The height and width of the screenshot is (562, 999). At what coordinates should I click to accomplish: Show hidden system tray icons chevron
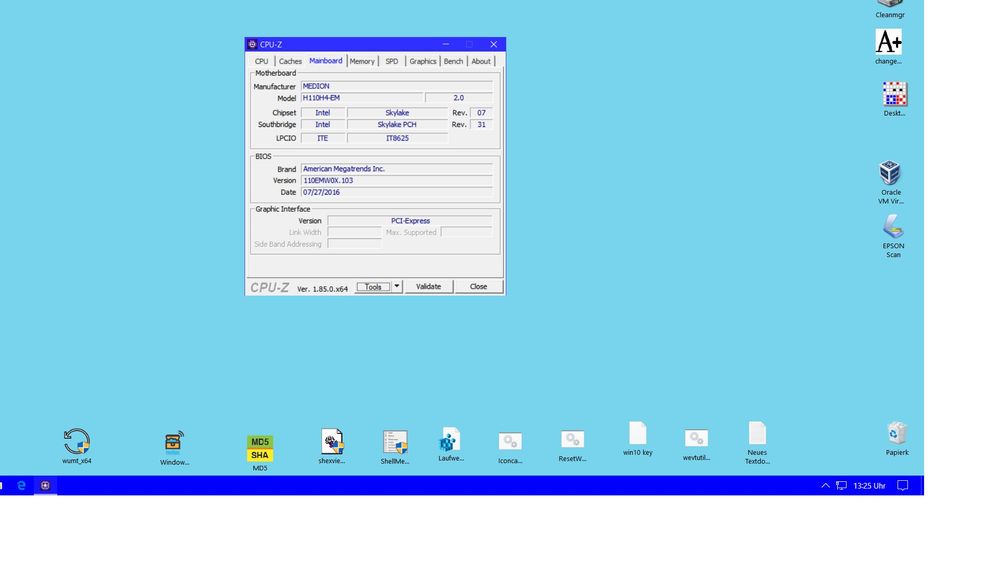[x=825, y=485]
